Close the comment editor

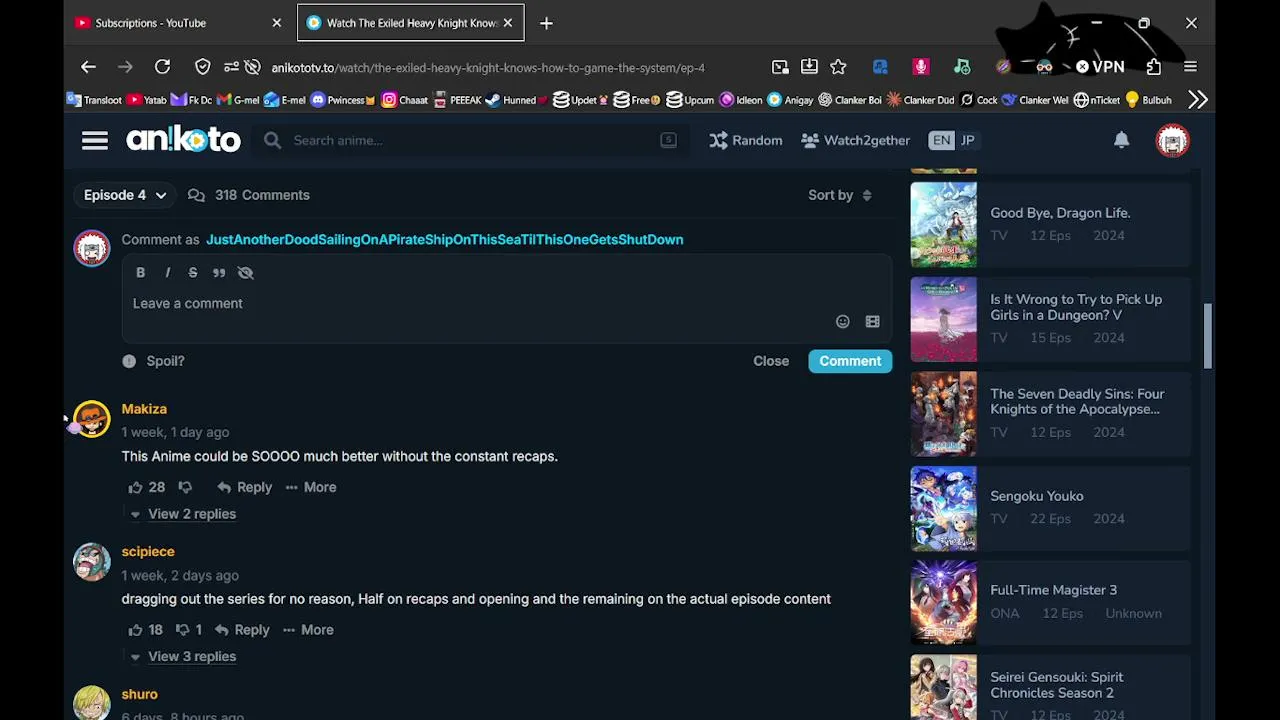point(771,361)
